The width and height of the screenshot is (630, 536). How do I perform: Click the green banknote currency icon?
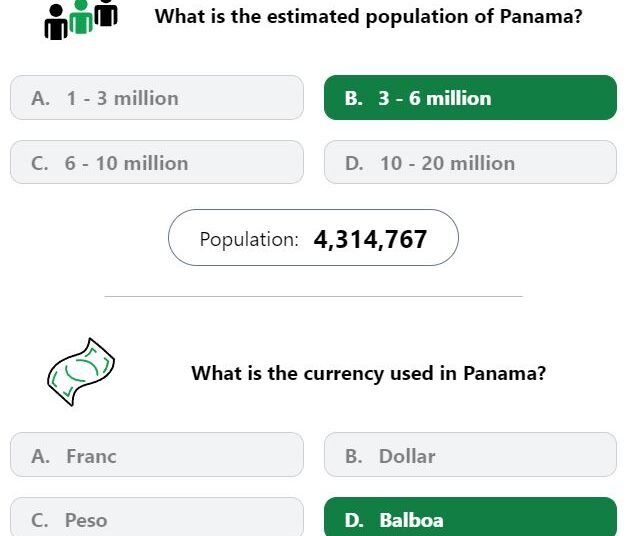click(81, 372)
